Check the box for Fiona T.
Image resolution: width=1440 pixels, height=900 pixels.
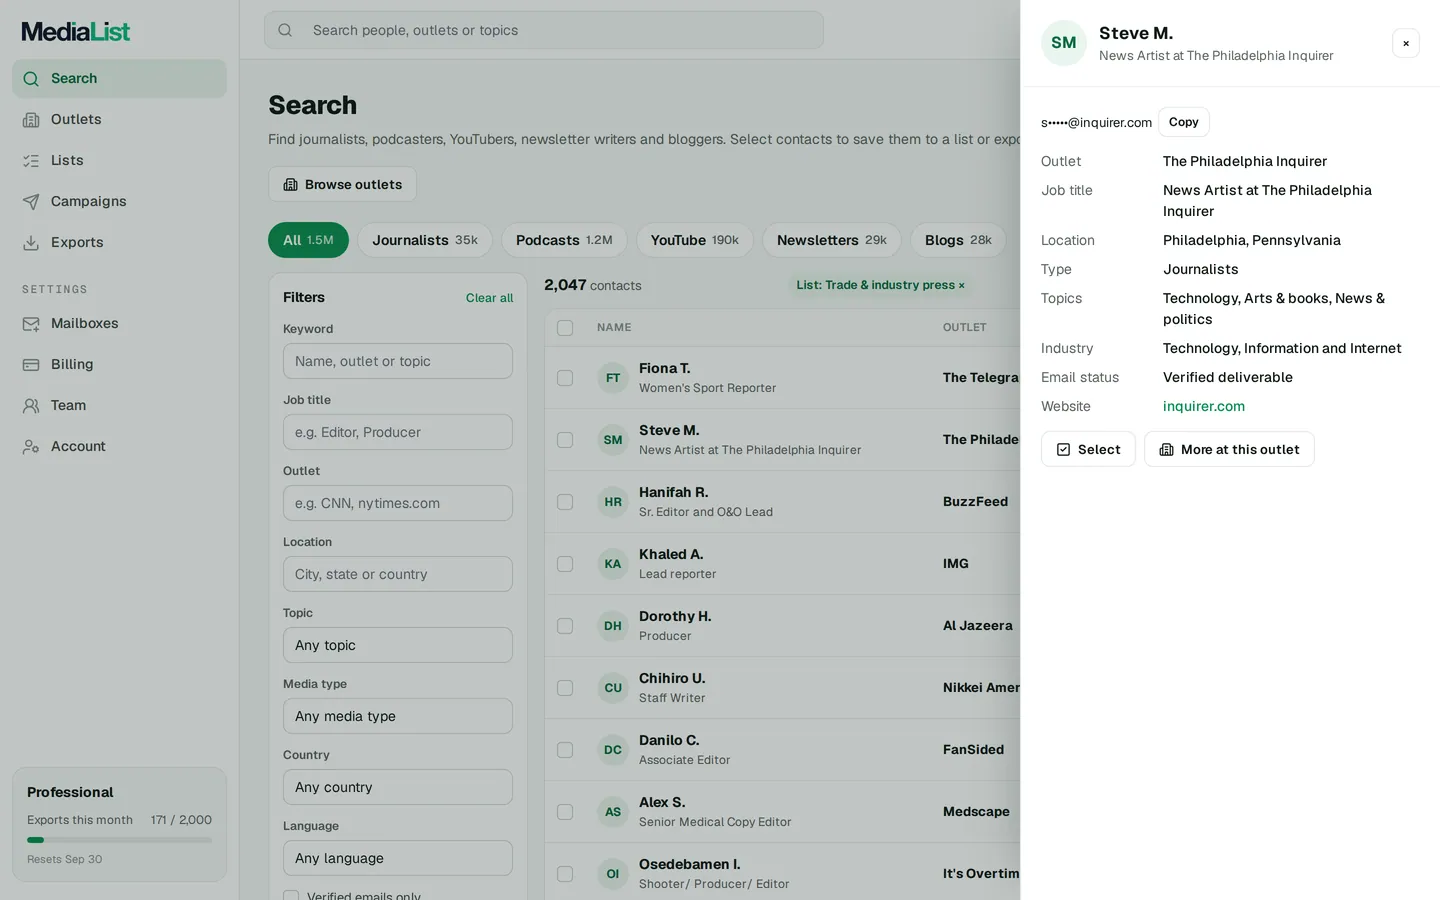pos(565,378)
